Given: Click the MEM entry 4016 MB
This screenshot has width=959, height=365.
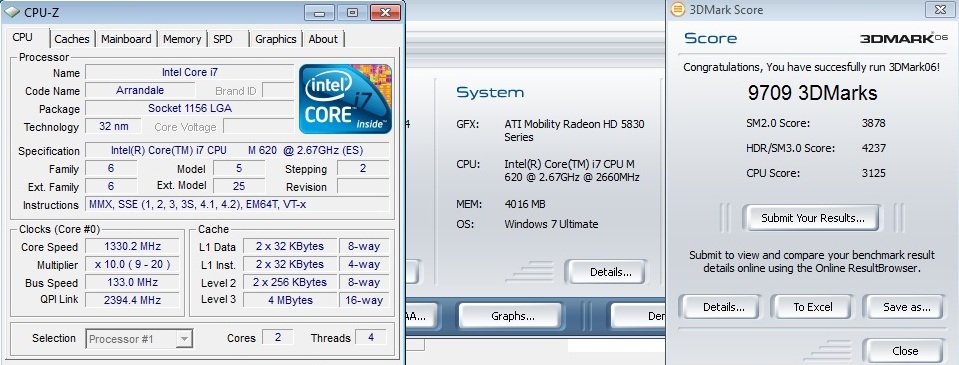Looking at the screenshot, I should pos(525,204).
